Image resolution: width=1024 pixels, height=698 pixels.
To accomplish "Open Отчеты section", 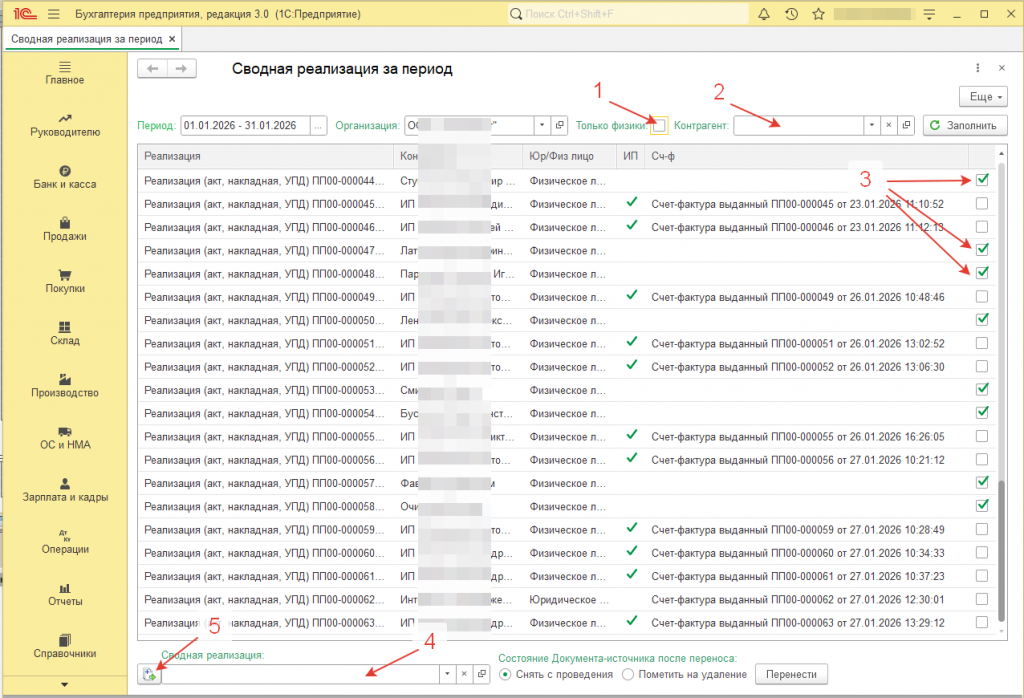I will point(65,594).
